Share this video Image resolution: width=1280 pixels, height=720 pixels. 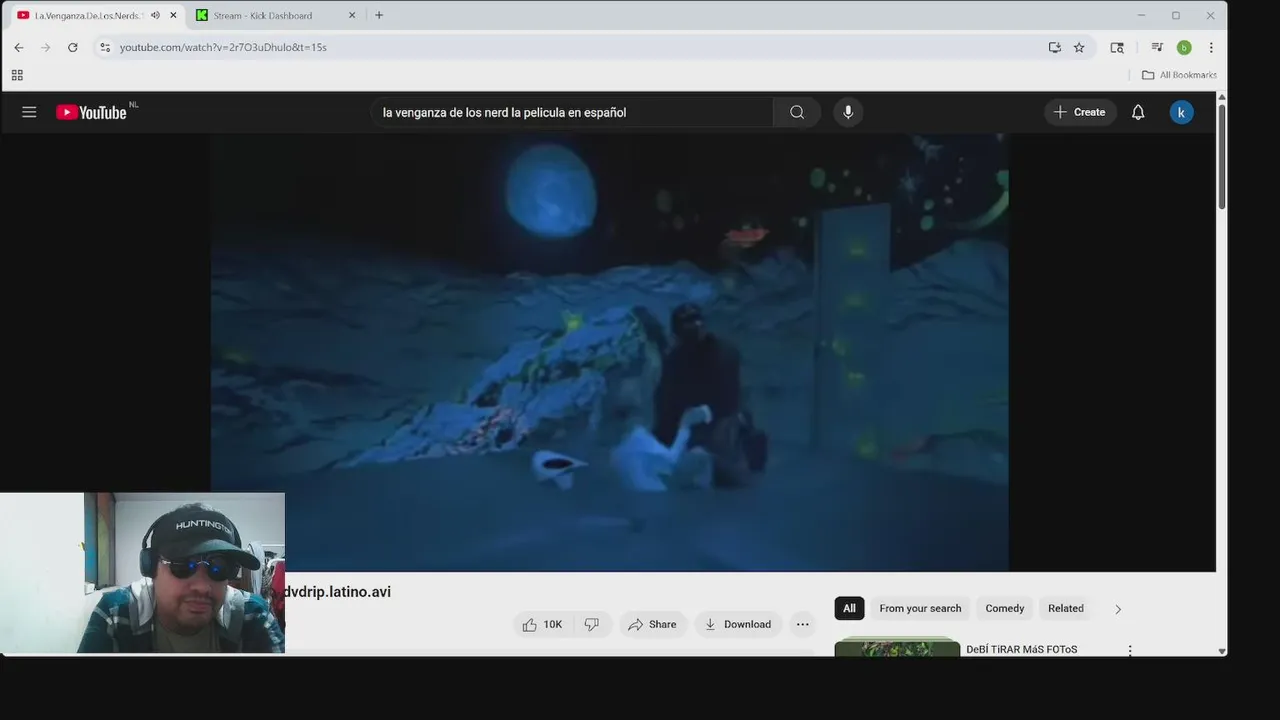[652, 624]
